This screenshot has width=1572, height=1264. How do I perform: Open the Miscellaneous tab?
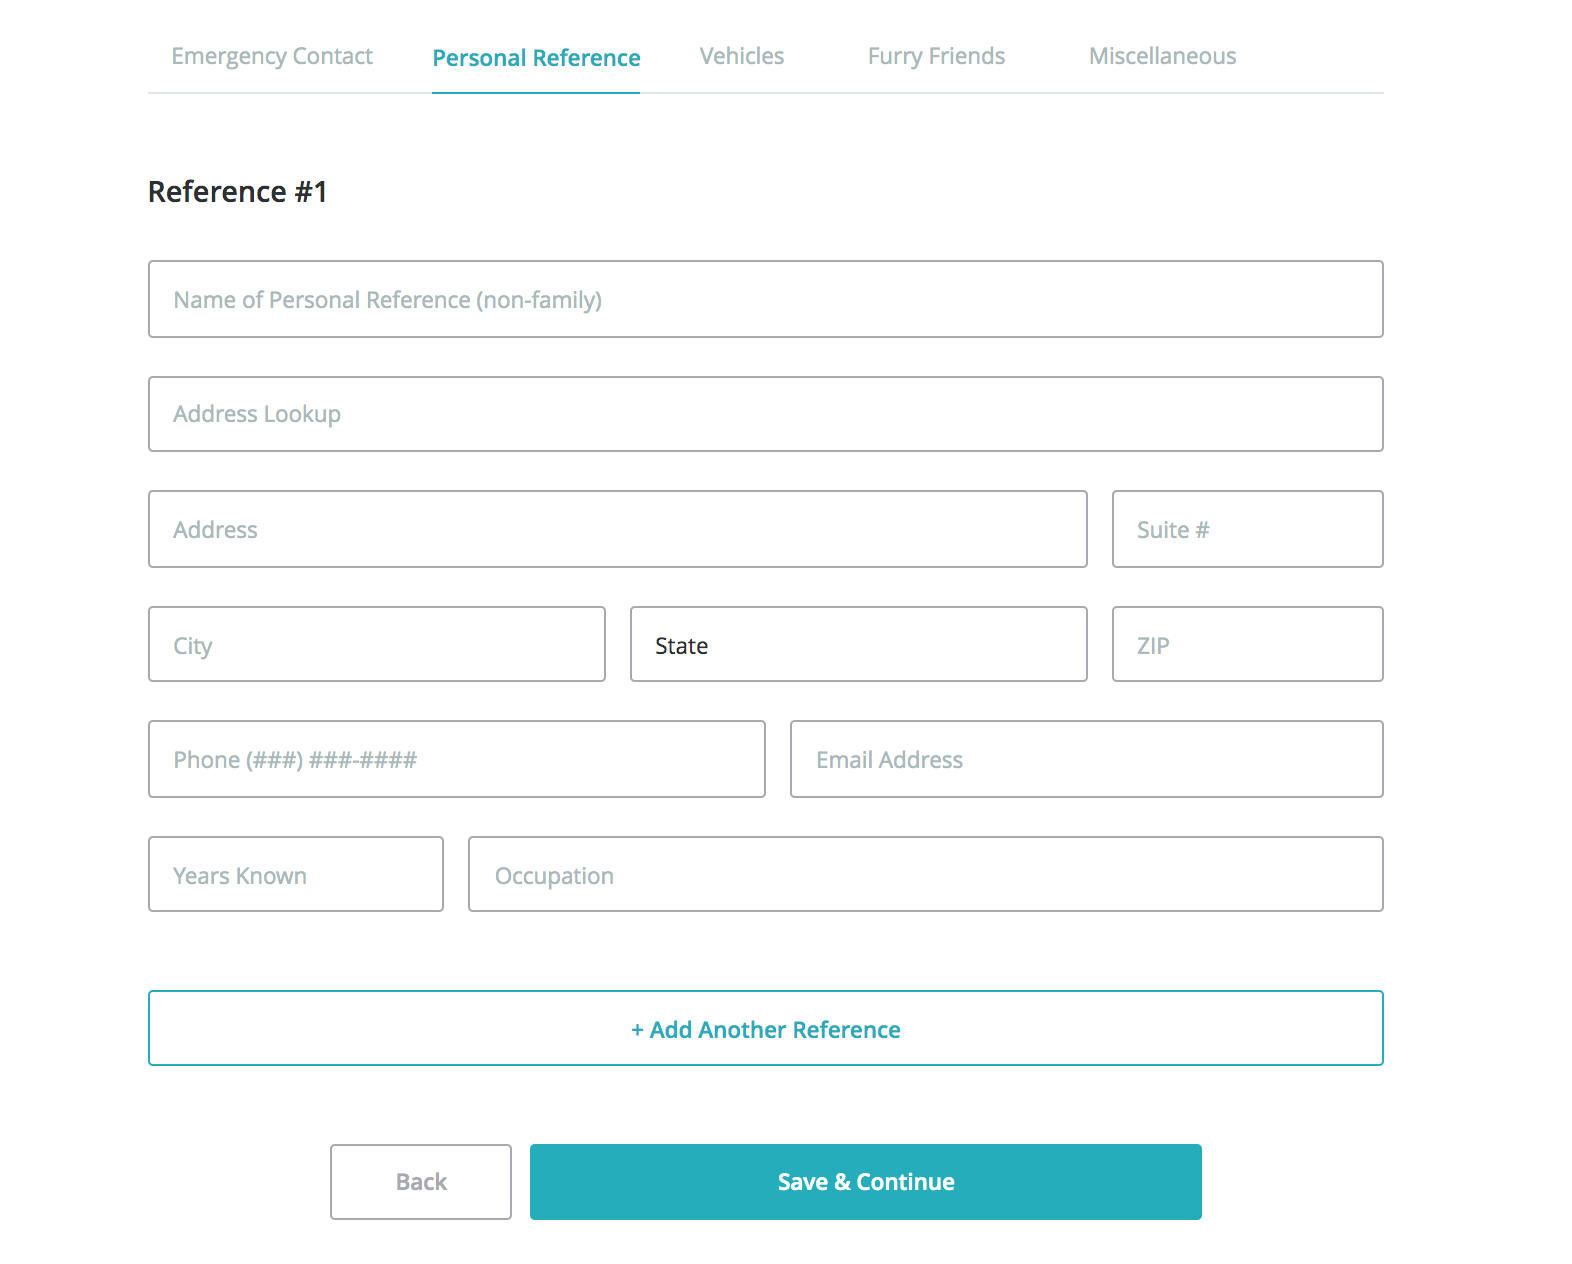coord(1162,56)
